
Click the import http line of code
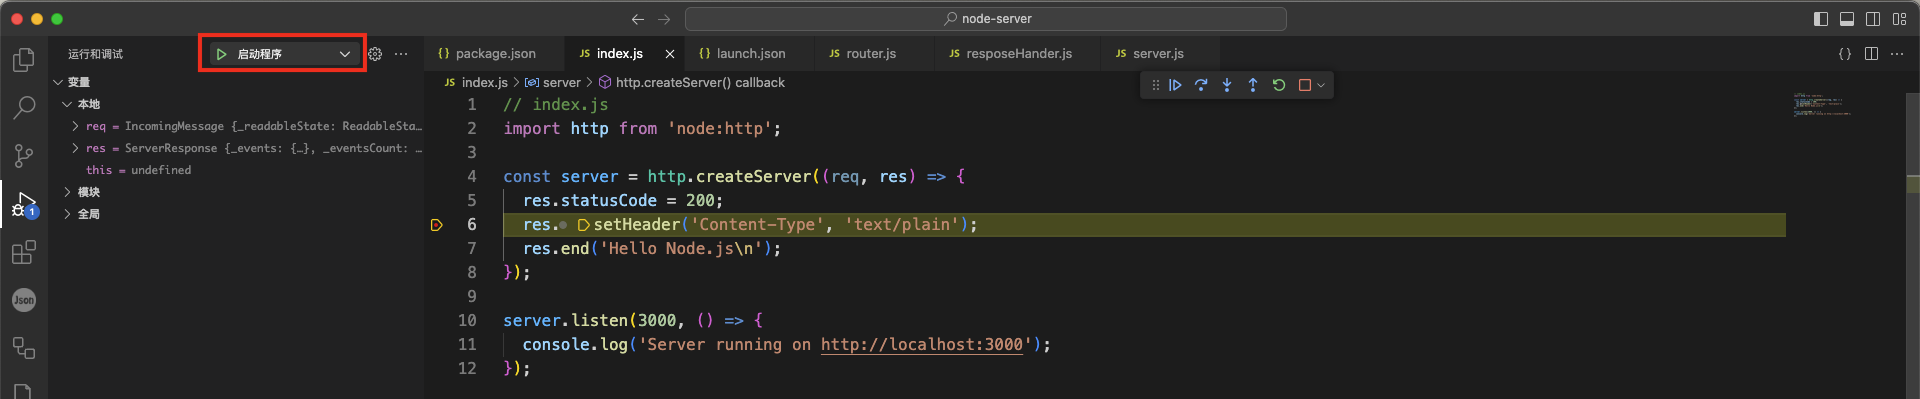click(x=642, y=128)
